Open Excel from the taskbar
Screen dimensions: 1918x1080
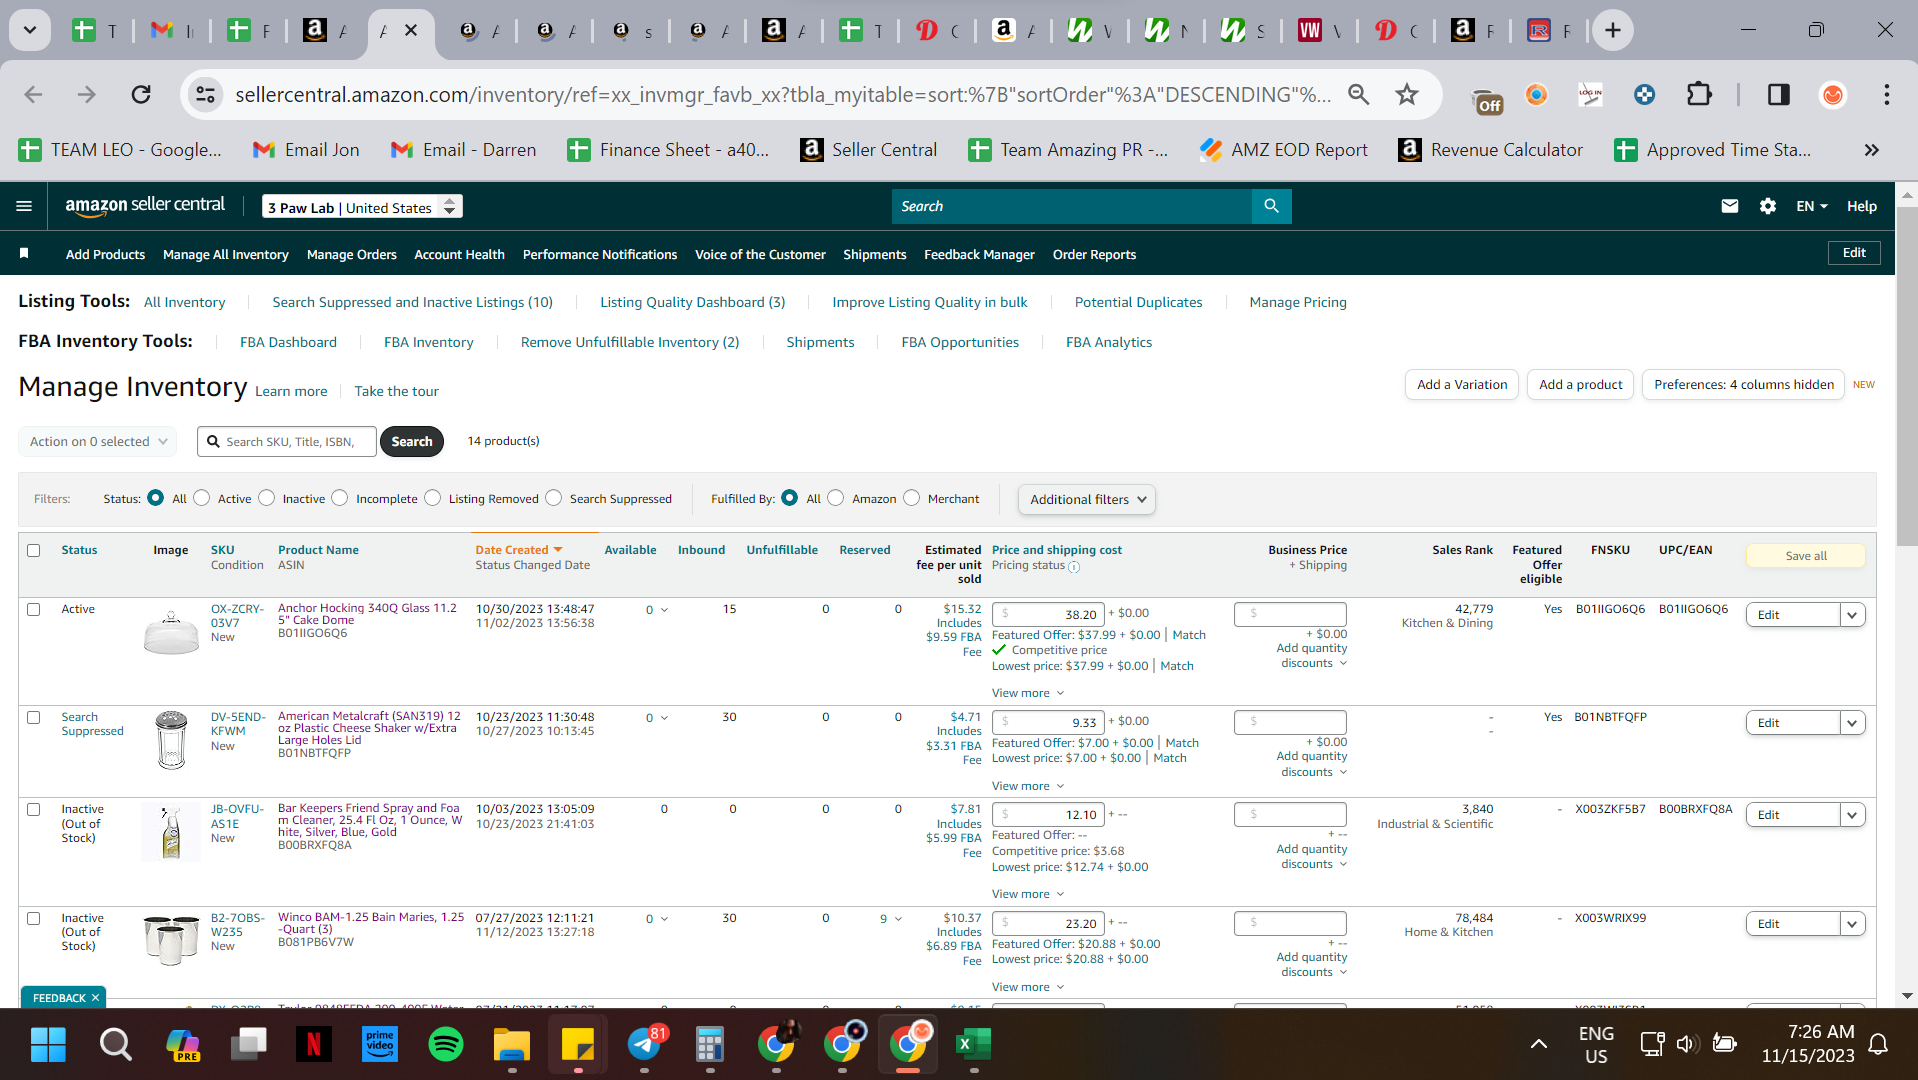pos(973,1044)
